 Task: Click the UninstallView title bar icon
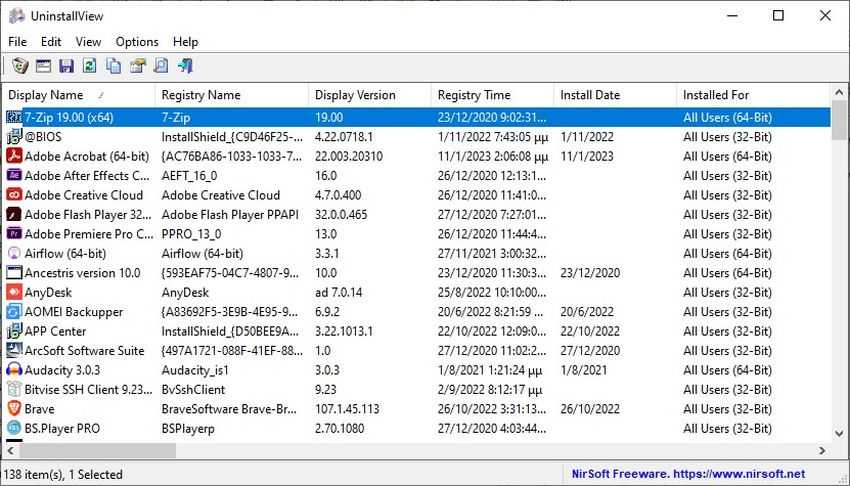pos(17,16)
